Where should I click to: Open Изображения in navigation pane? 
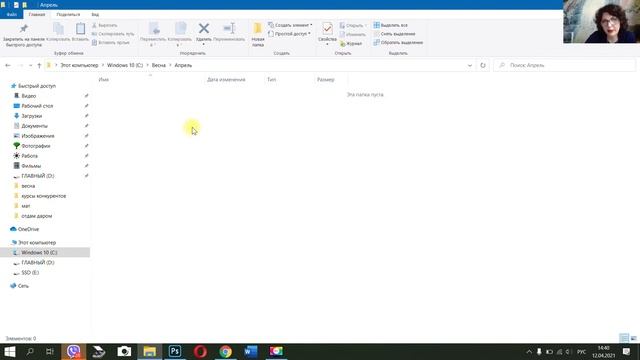(37, 136)
